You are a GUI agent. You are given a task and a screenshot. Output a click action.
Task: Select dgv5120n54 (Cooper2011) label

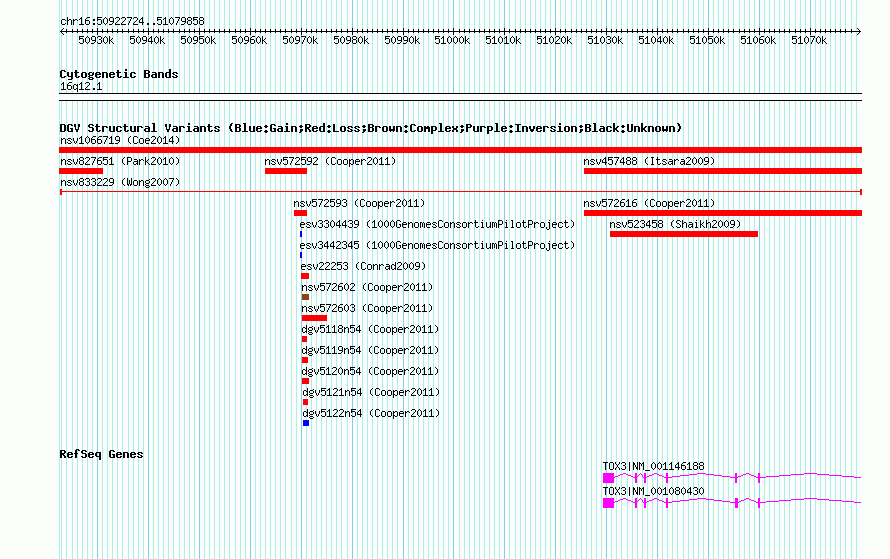pyautogui.click(x=371, y=371)
